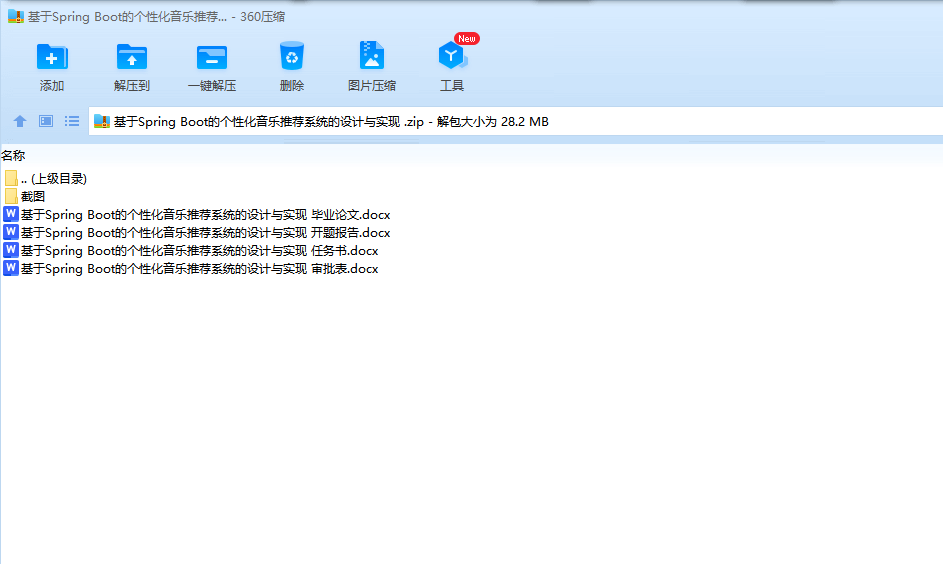The height and width of the screenshot is (564, 943).
Task: Select the 毕业论文.docx file
Action: click(x=205, y=215)
